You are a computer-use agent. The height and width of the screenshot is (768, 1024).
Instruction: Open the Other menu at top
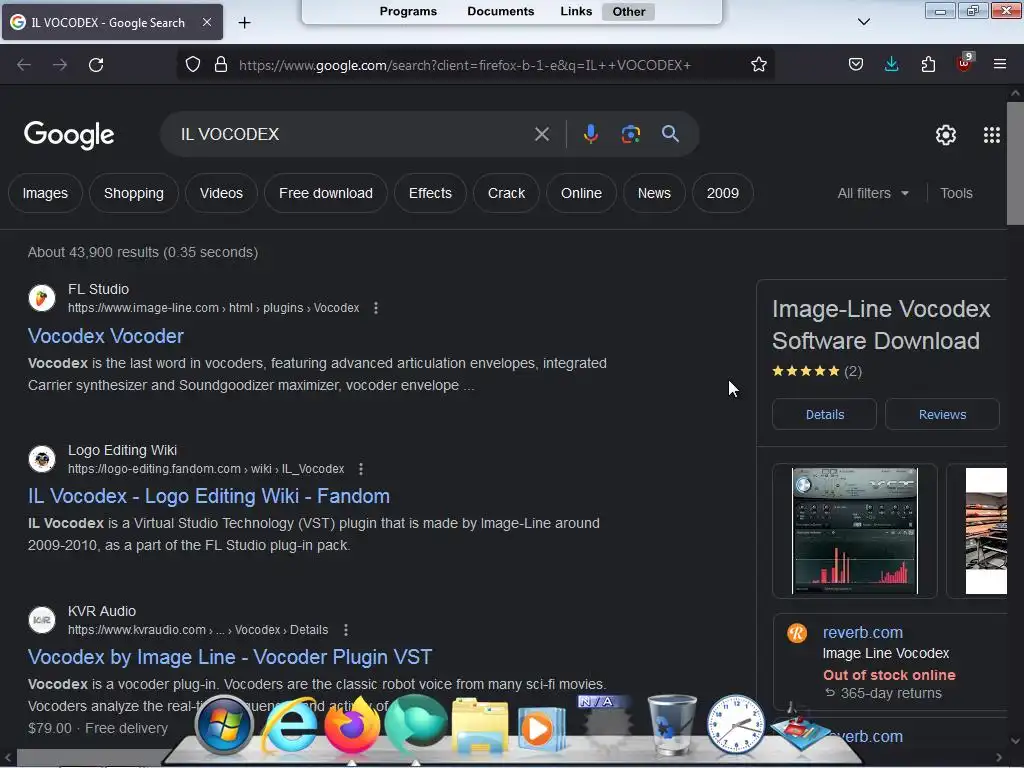pyautogui.click(x=628, y=12)
